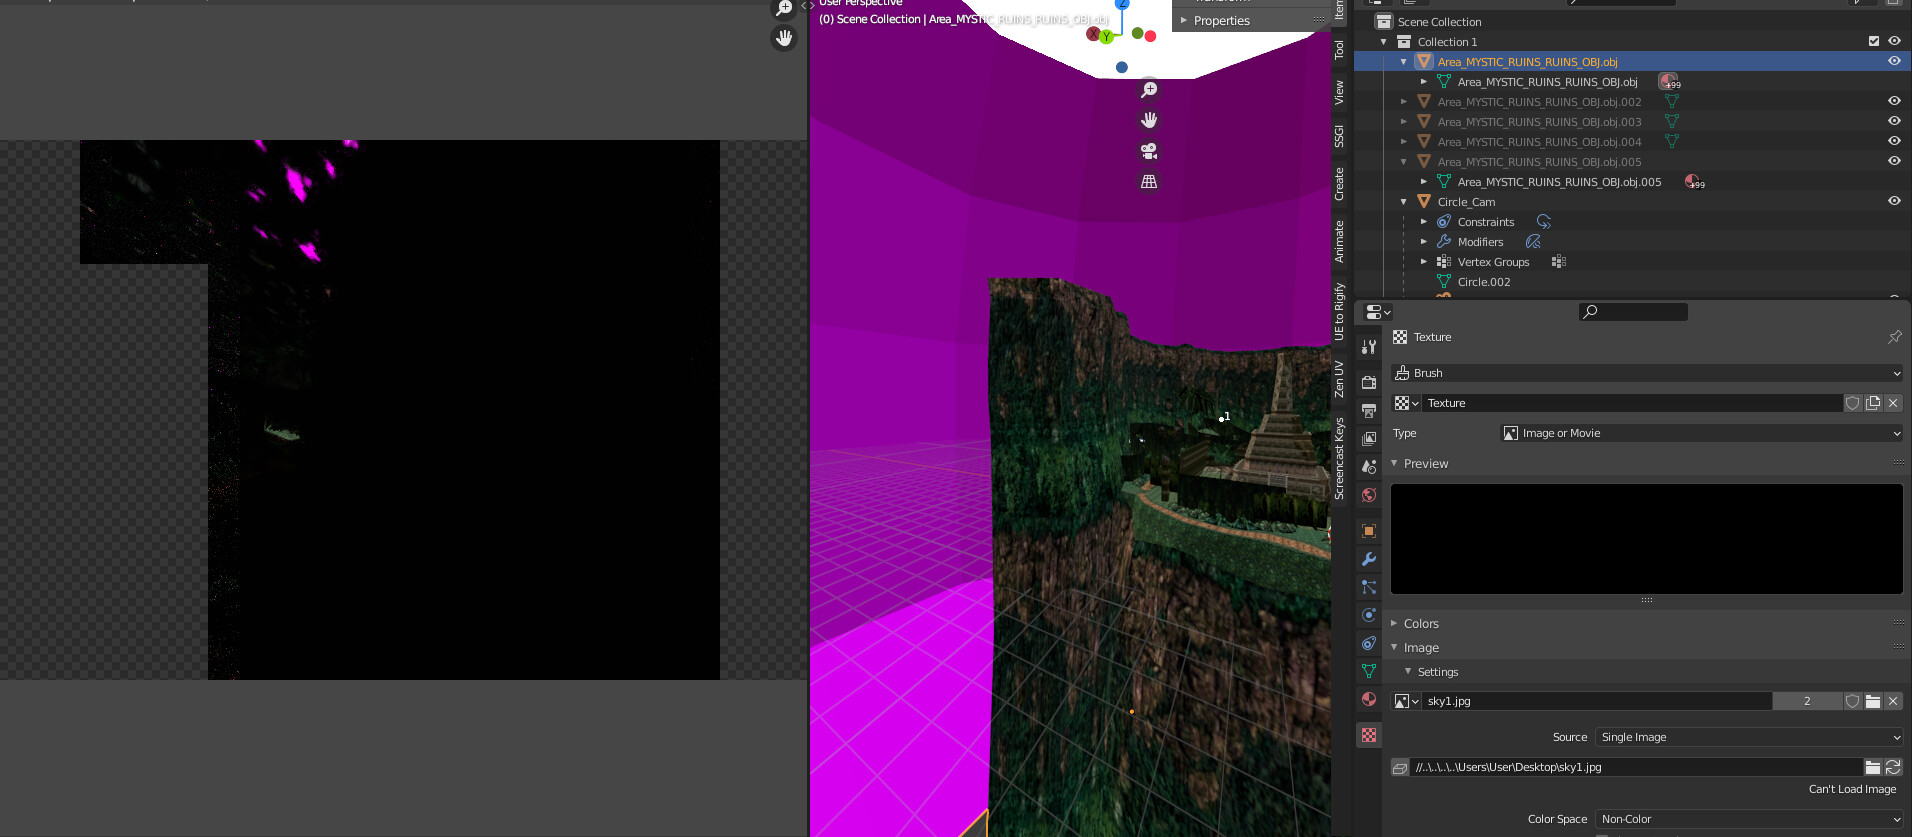The image size is (1912, 837).
Task: Toggle visibility of Circle_Cam
Action: 1894,201
